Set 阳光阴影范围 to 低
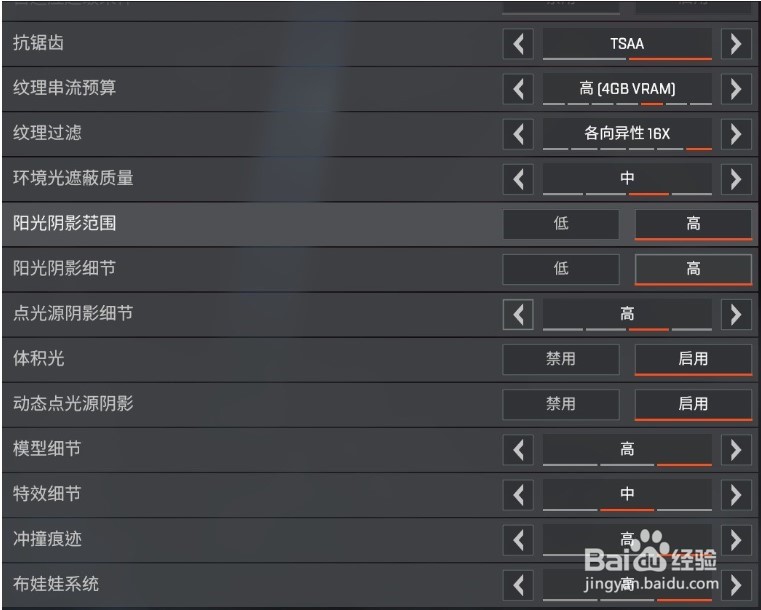Image resolution: width=761 pixels, height=610 pixels. click(561, 224)
